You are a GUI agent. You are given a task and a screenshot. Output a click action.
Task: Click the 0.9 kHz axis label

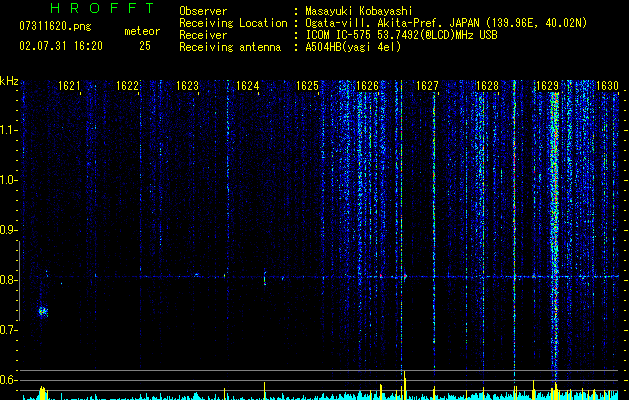8,230
